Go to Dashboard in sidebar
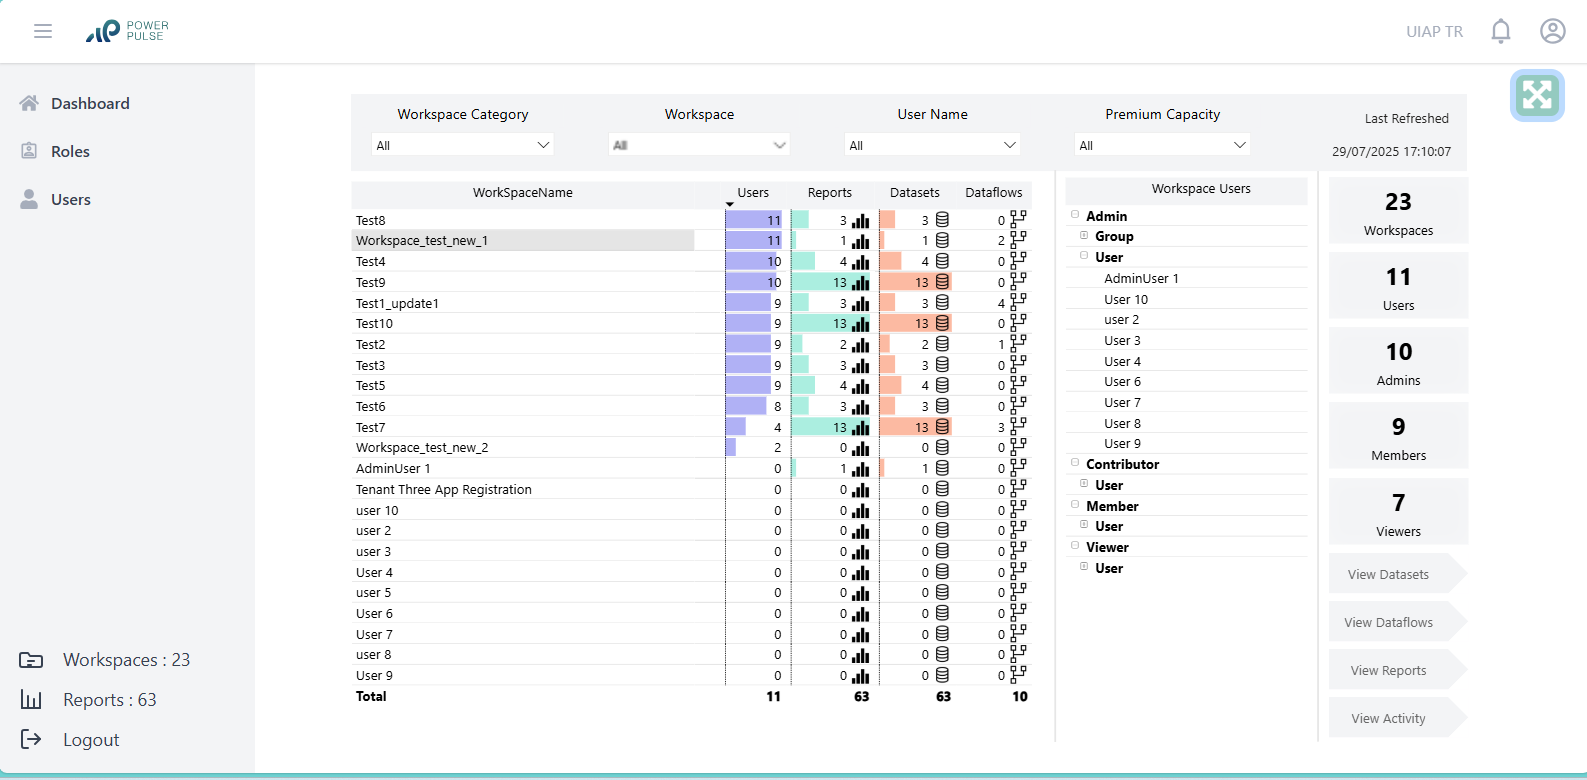Viewport: 1587px width, 780px height. pyautogui.click(x=90, y=103)
